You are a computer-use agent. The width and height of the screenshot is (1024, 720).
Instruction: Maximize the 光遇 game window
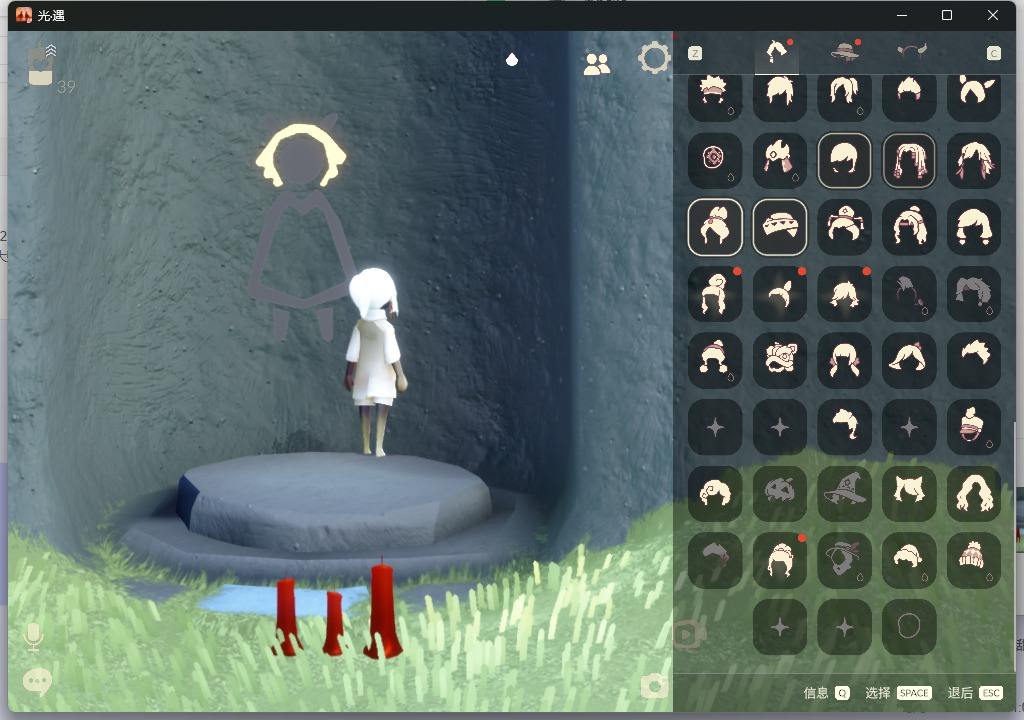947,15
